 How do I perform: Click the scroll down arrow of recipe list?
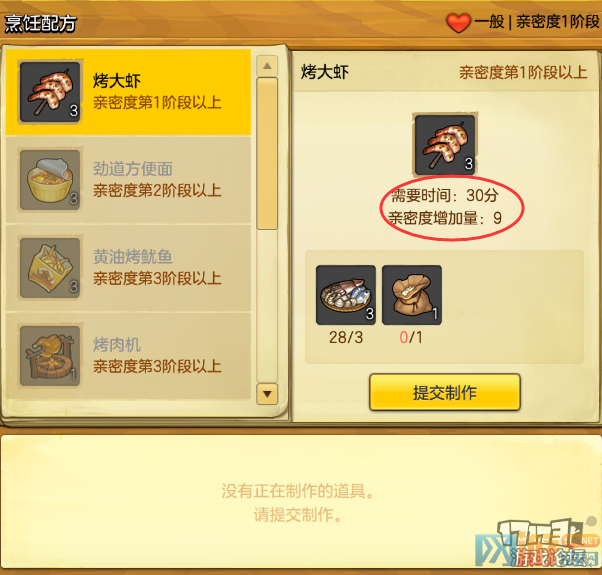(x=267, y=394)
